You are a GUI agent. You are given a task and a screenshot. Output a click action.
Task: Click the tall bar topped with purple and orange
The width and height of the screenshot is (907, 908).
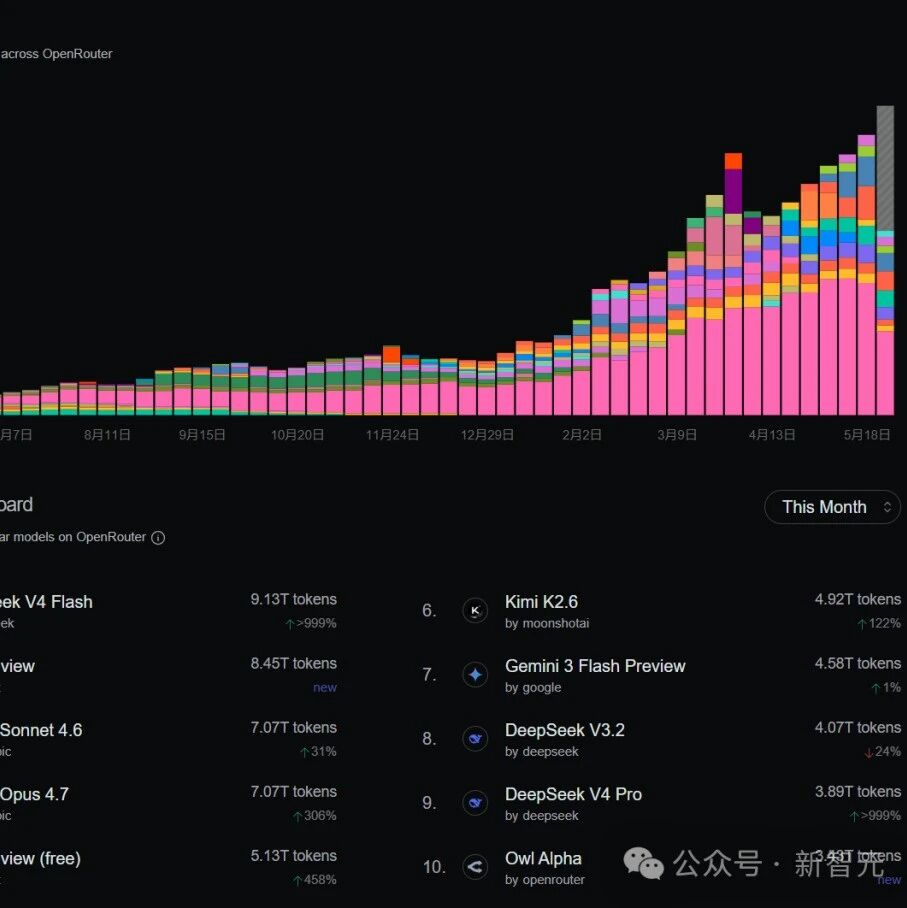click(x=733, y=284)
